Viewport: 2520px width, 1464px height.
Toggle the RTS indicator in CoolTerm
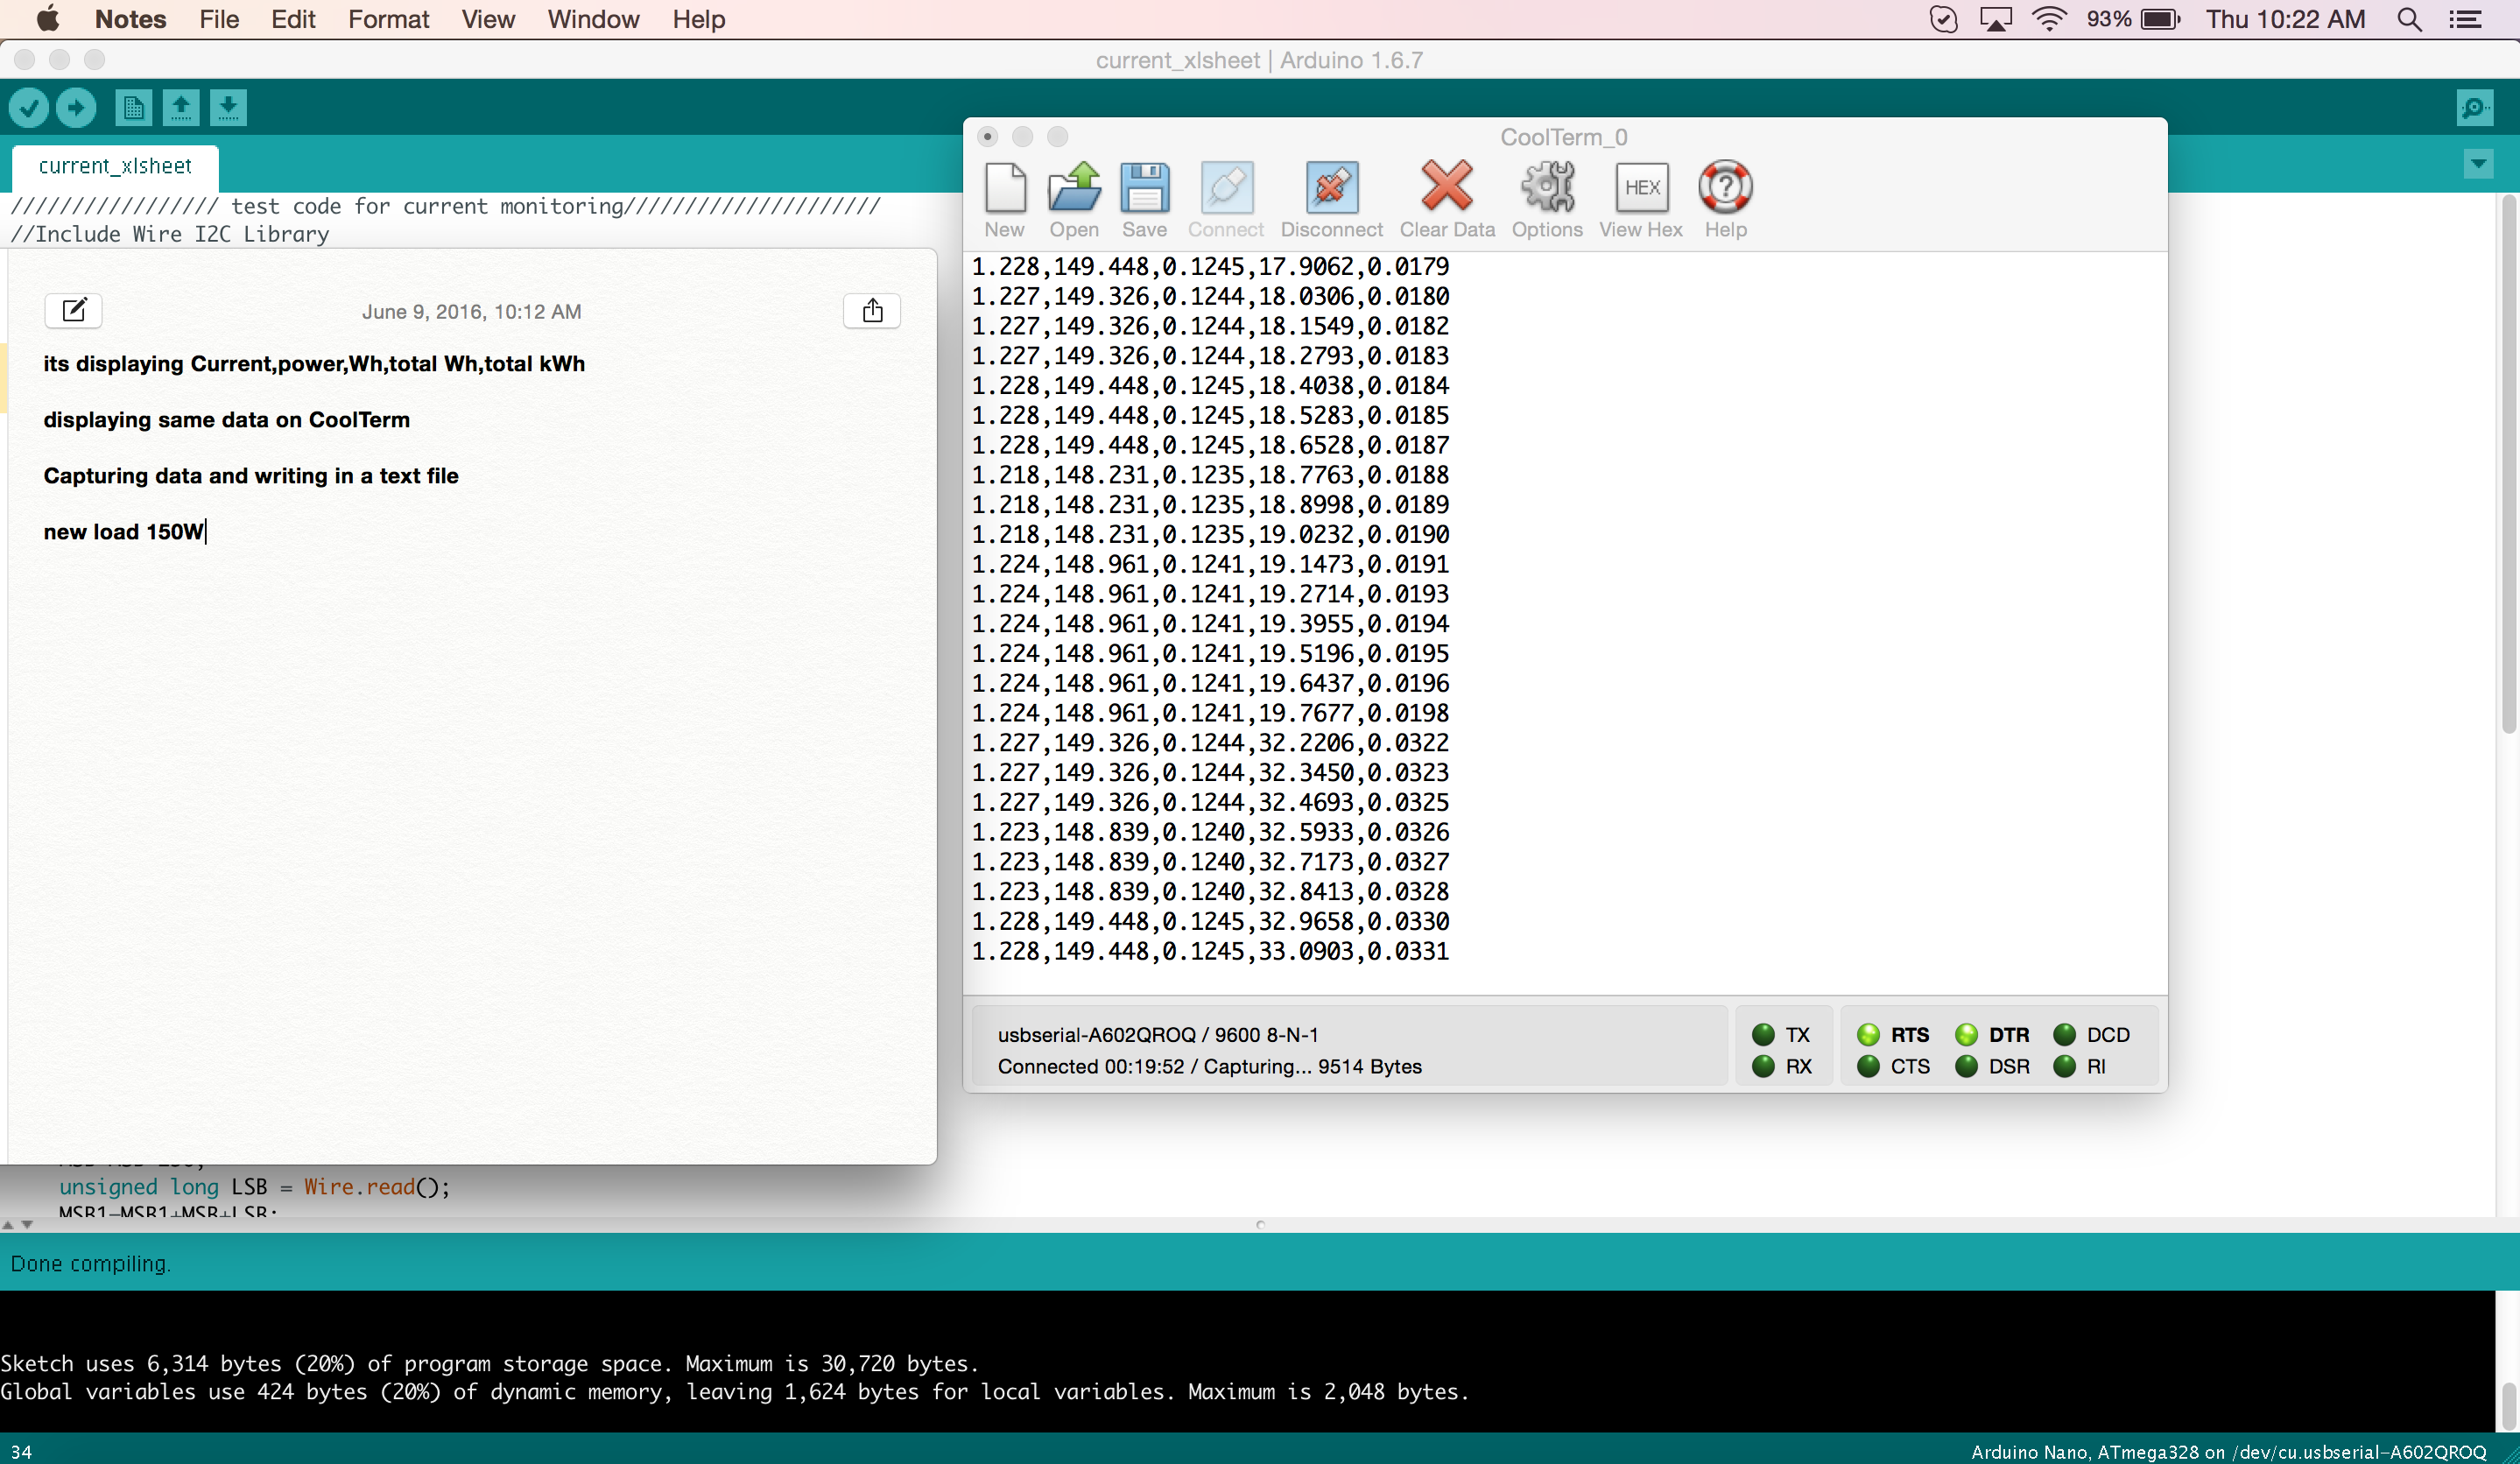pos(1893,1034)
